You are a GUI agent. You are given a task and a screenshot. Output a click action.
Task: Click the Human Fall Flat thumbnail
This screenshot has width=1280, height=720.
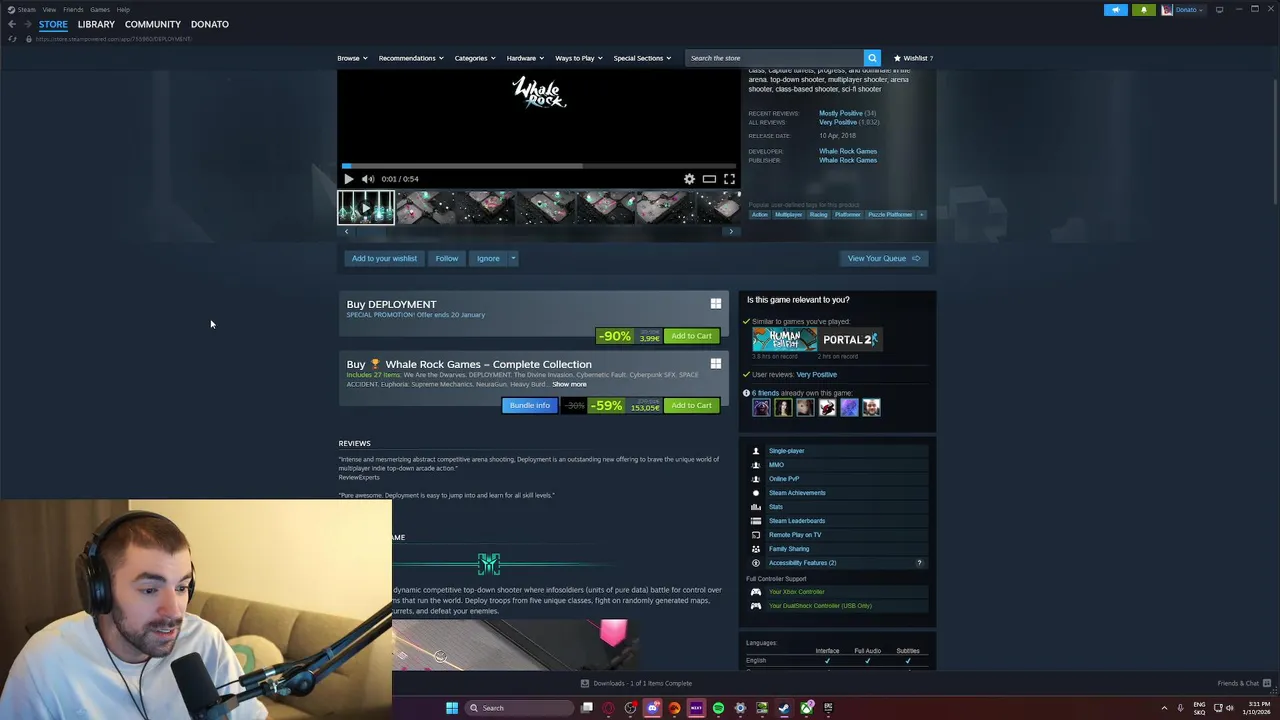click(x=784, y=340)
